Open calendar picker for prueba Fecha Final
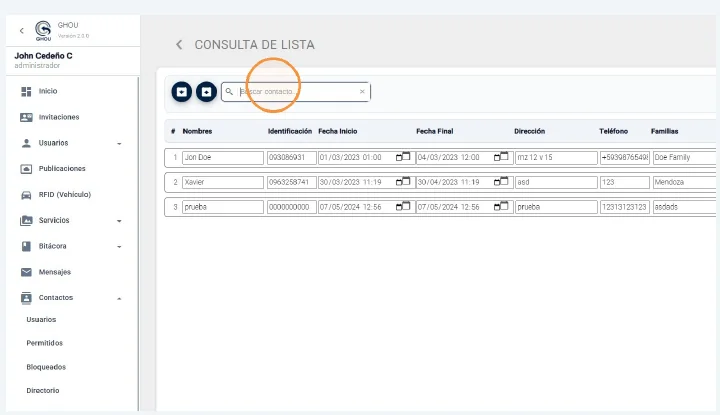Screen dimensions: 720x415 [x=501, y=207]
